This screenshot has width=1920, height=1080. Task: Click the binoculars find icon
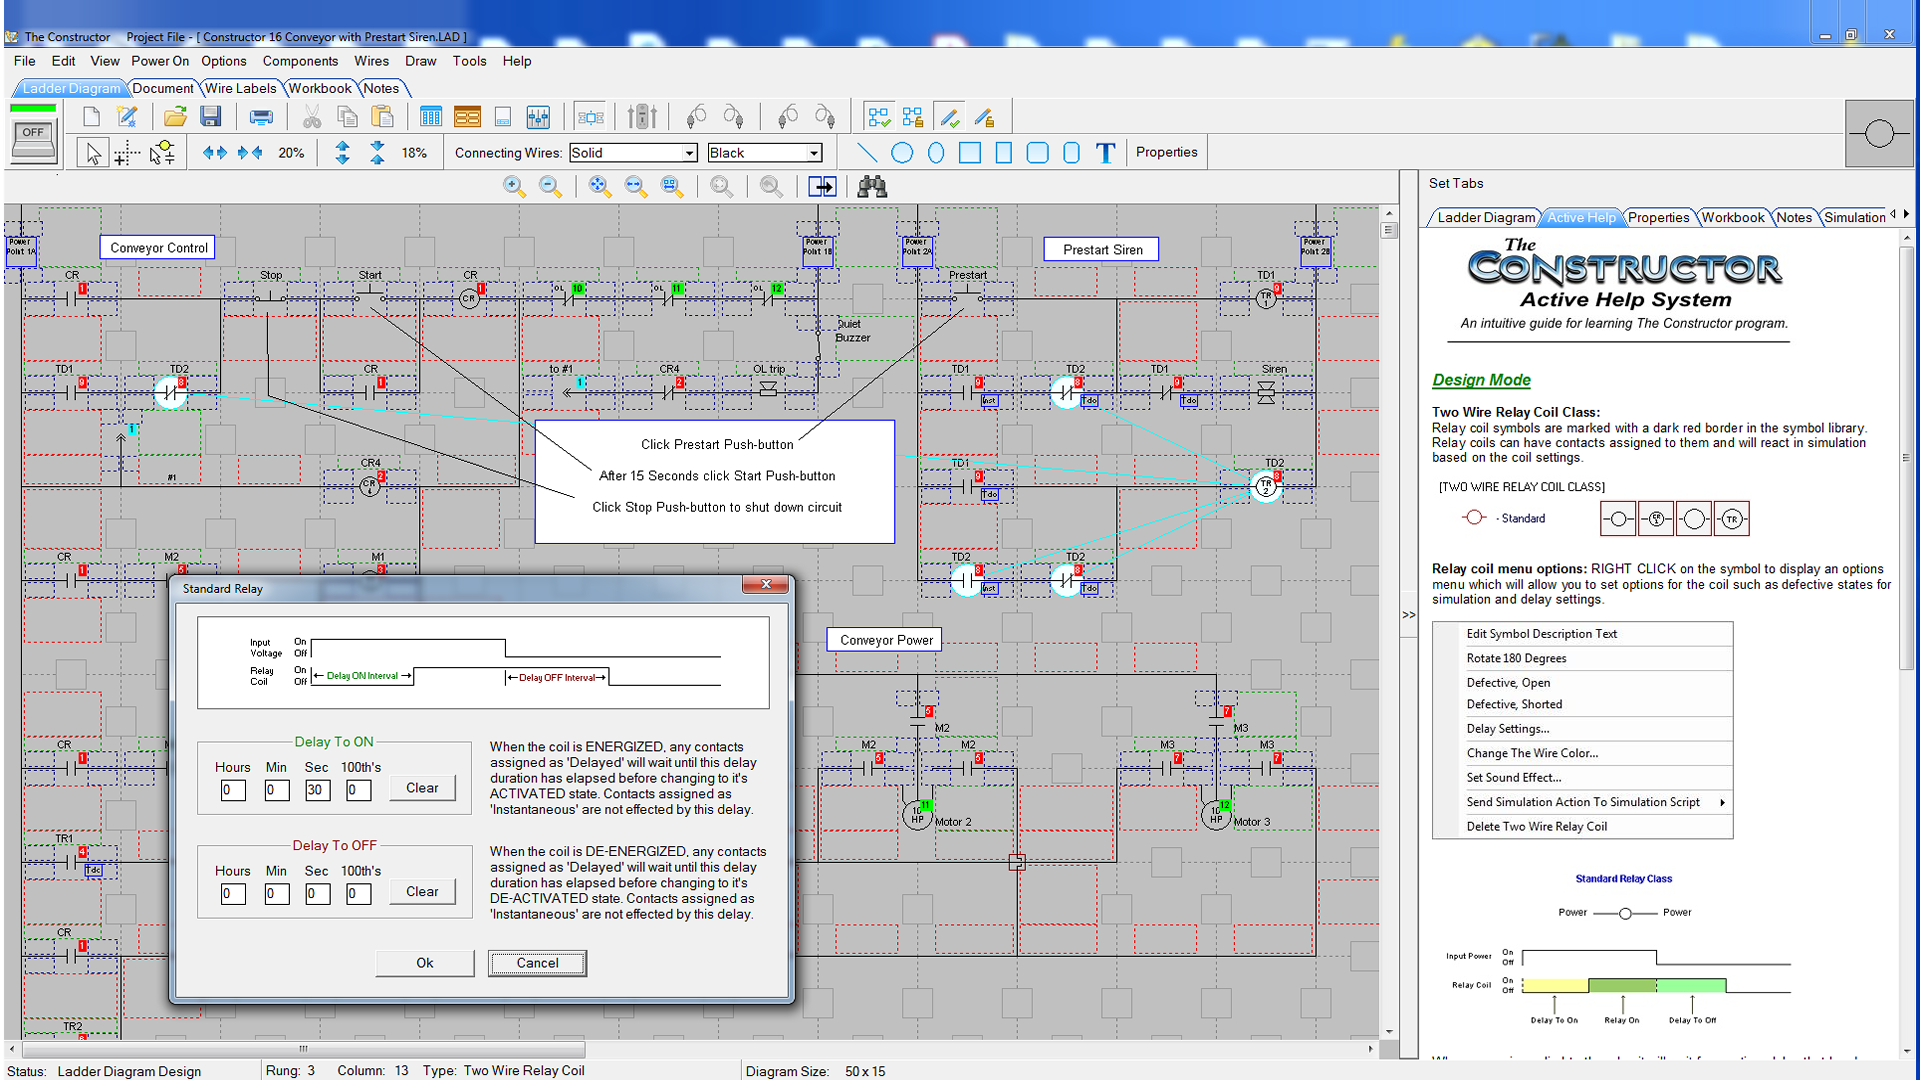(x=872, y=187)
